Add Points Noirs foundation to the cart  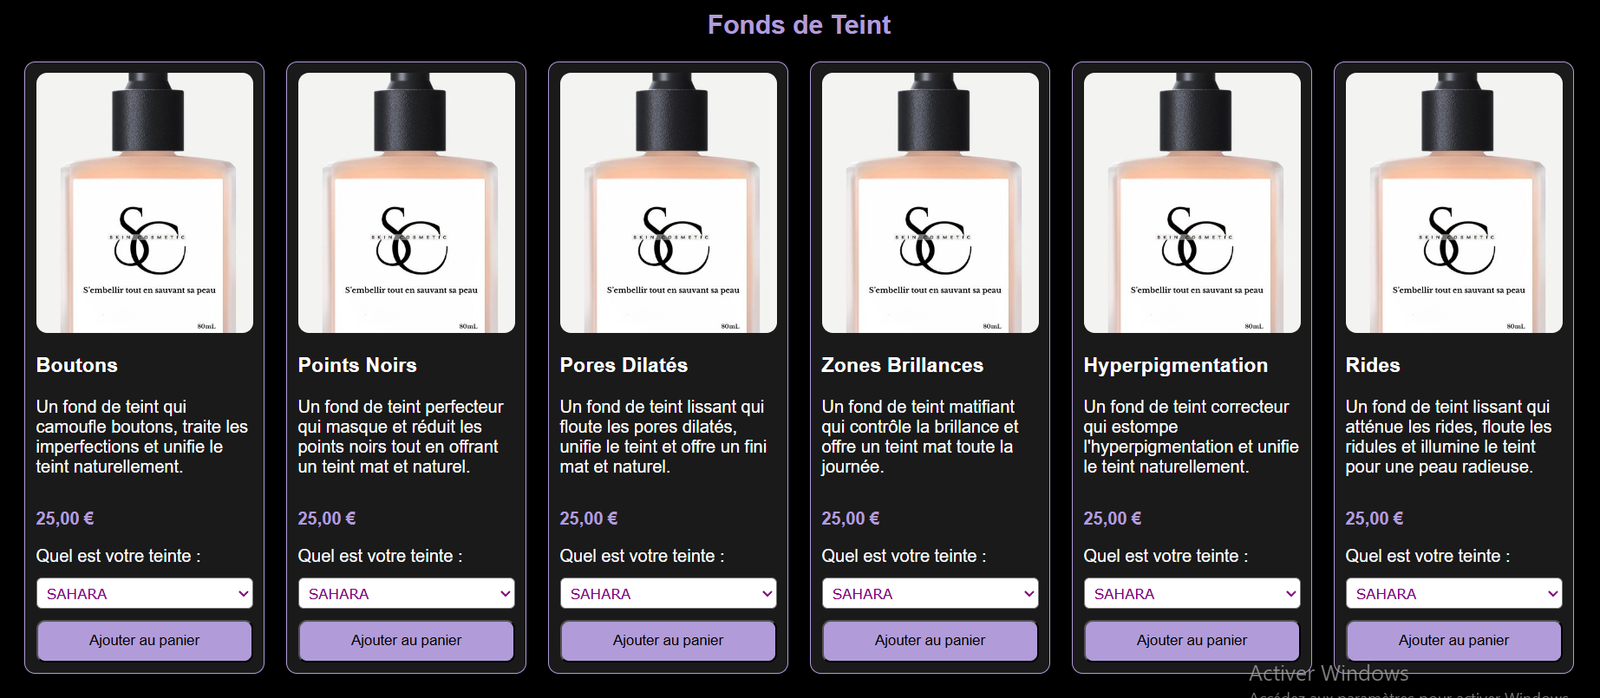click(406, 640)
